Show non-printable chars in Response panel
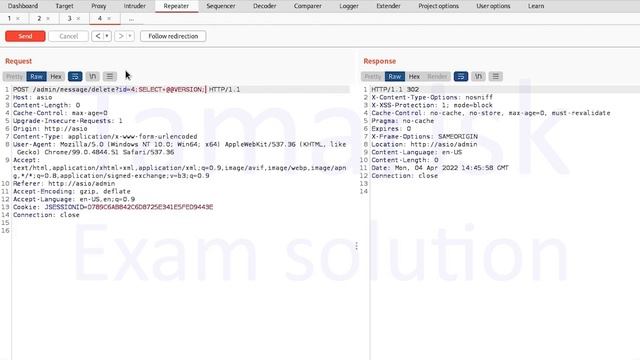640x360 pixels. coord(478,76)
